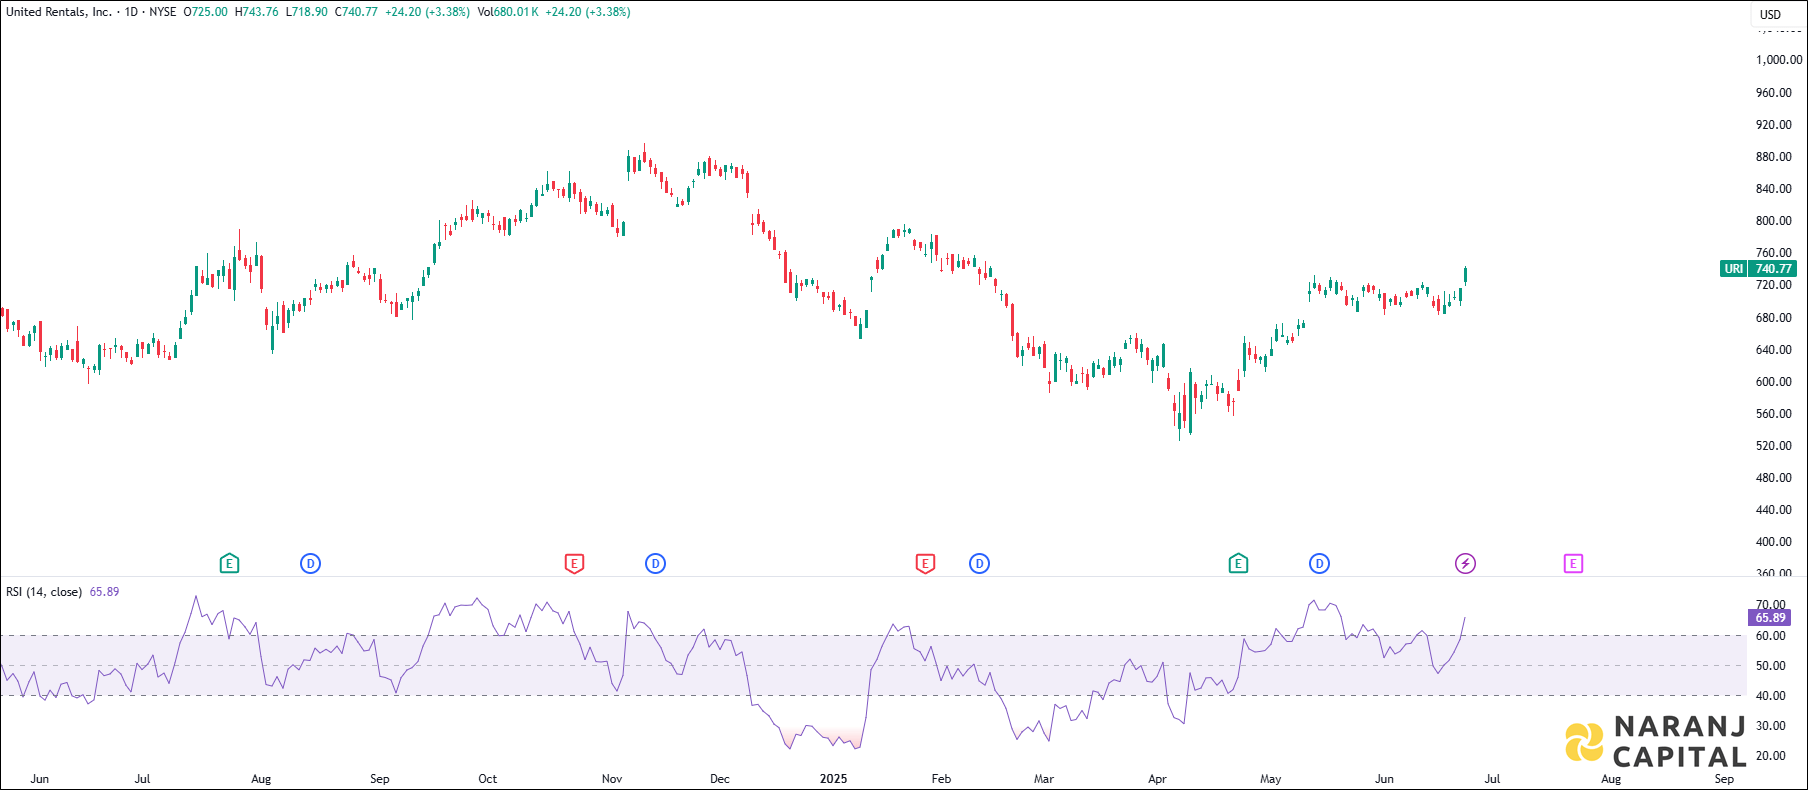
Task: Click the 65.89 RSI legend value
Action: point(104,592)
